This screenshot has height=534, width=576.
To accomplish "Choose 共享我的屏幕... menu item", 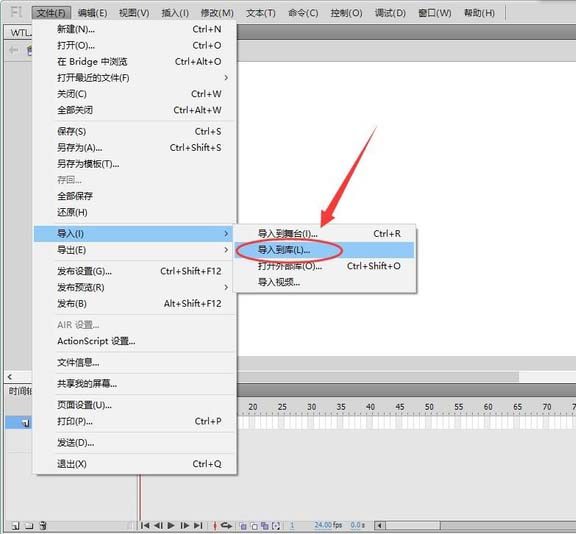I will point(134,384).
